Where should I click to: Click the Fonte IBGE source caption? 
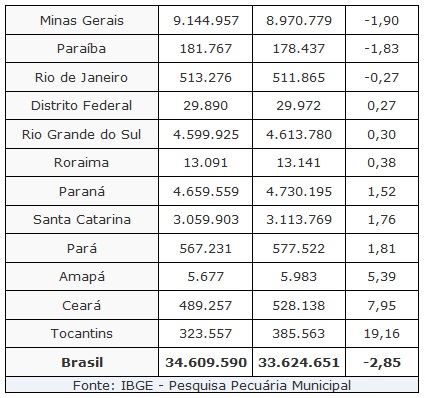pyautogui.click(x=212, y=385)
